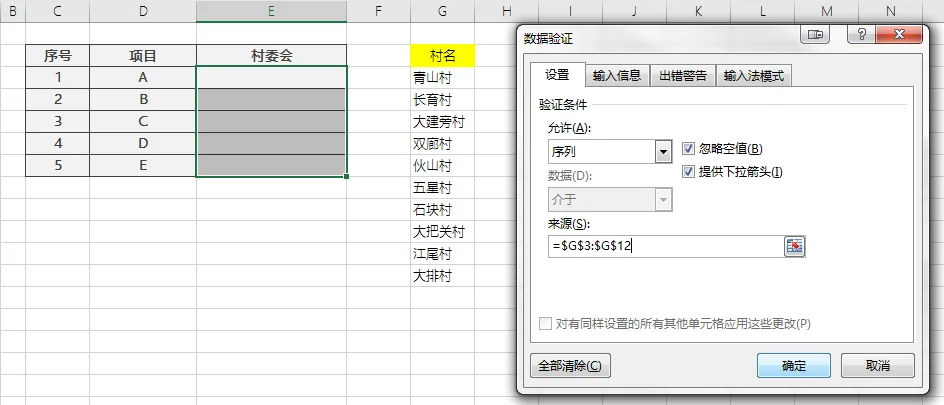
Task: Click the 序号 cell containing 1
Action: coord(57,78)
